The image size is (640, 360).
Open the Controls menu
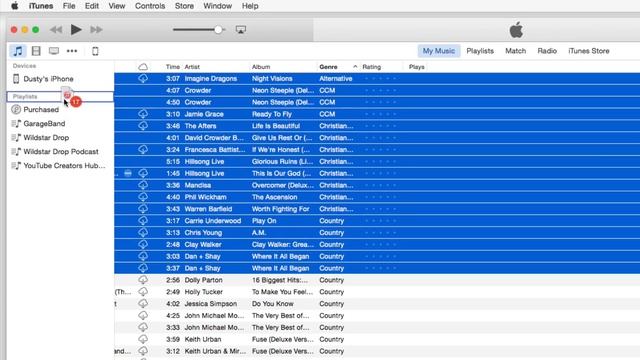[150, 6]
